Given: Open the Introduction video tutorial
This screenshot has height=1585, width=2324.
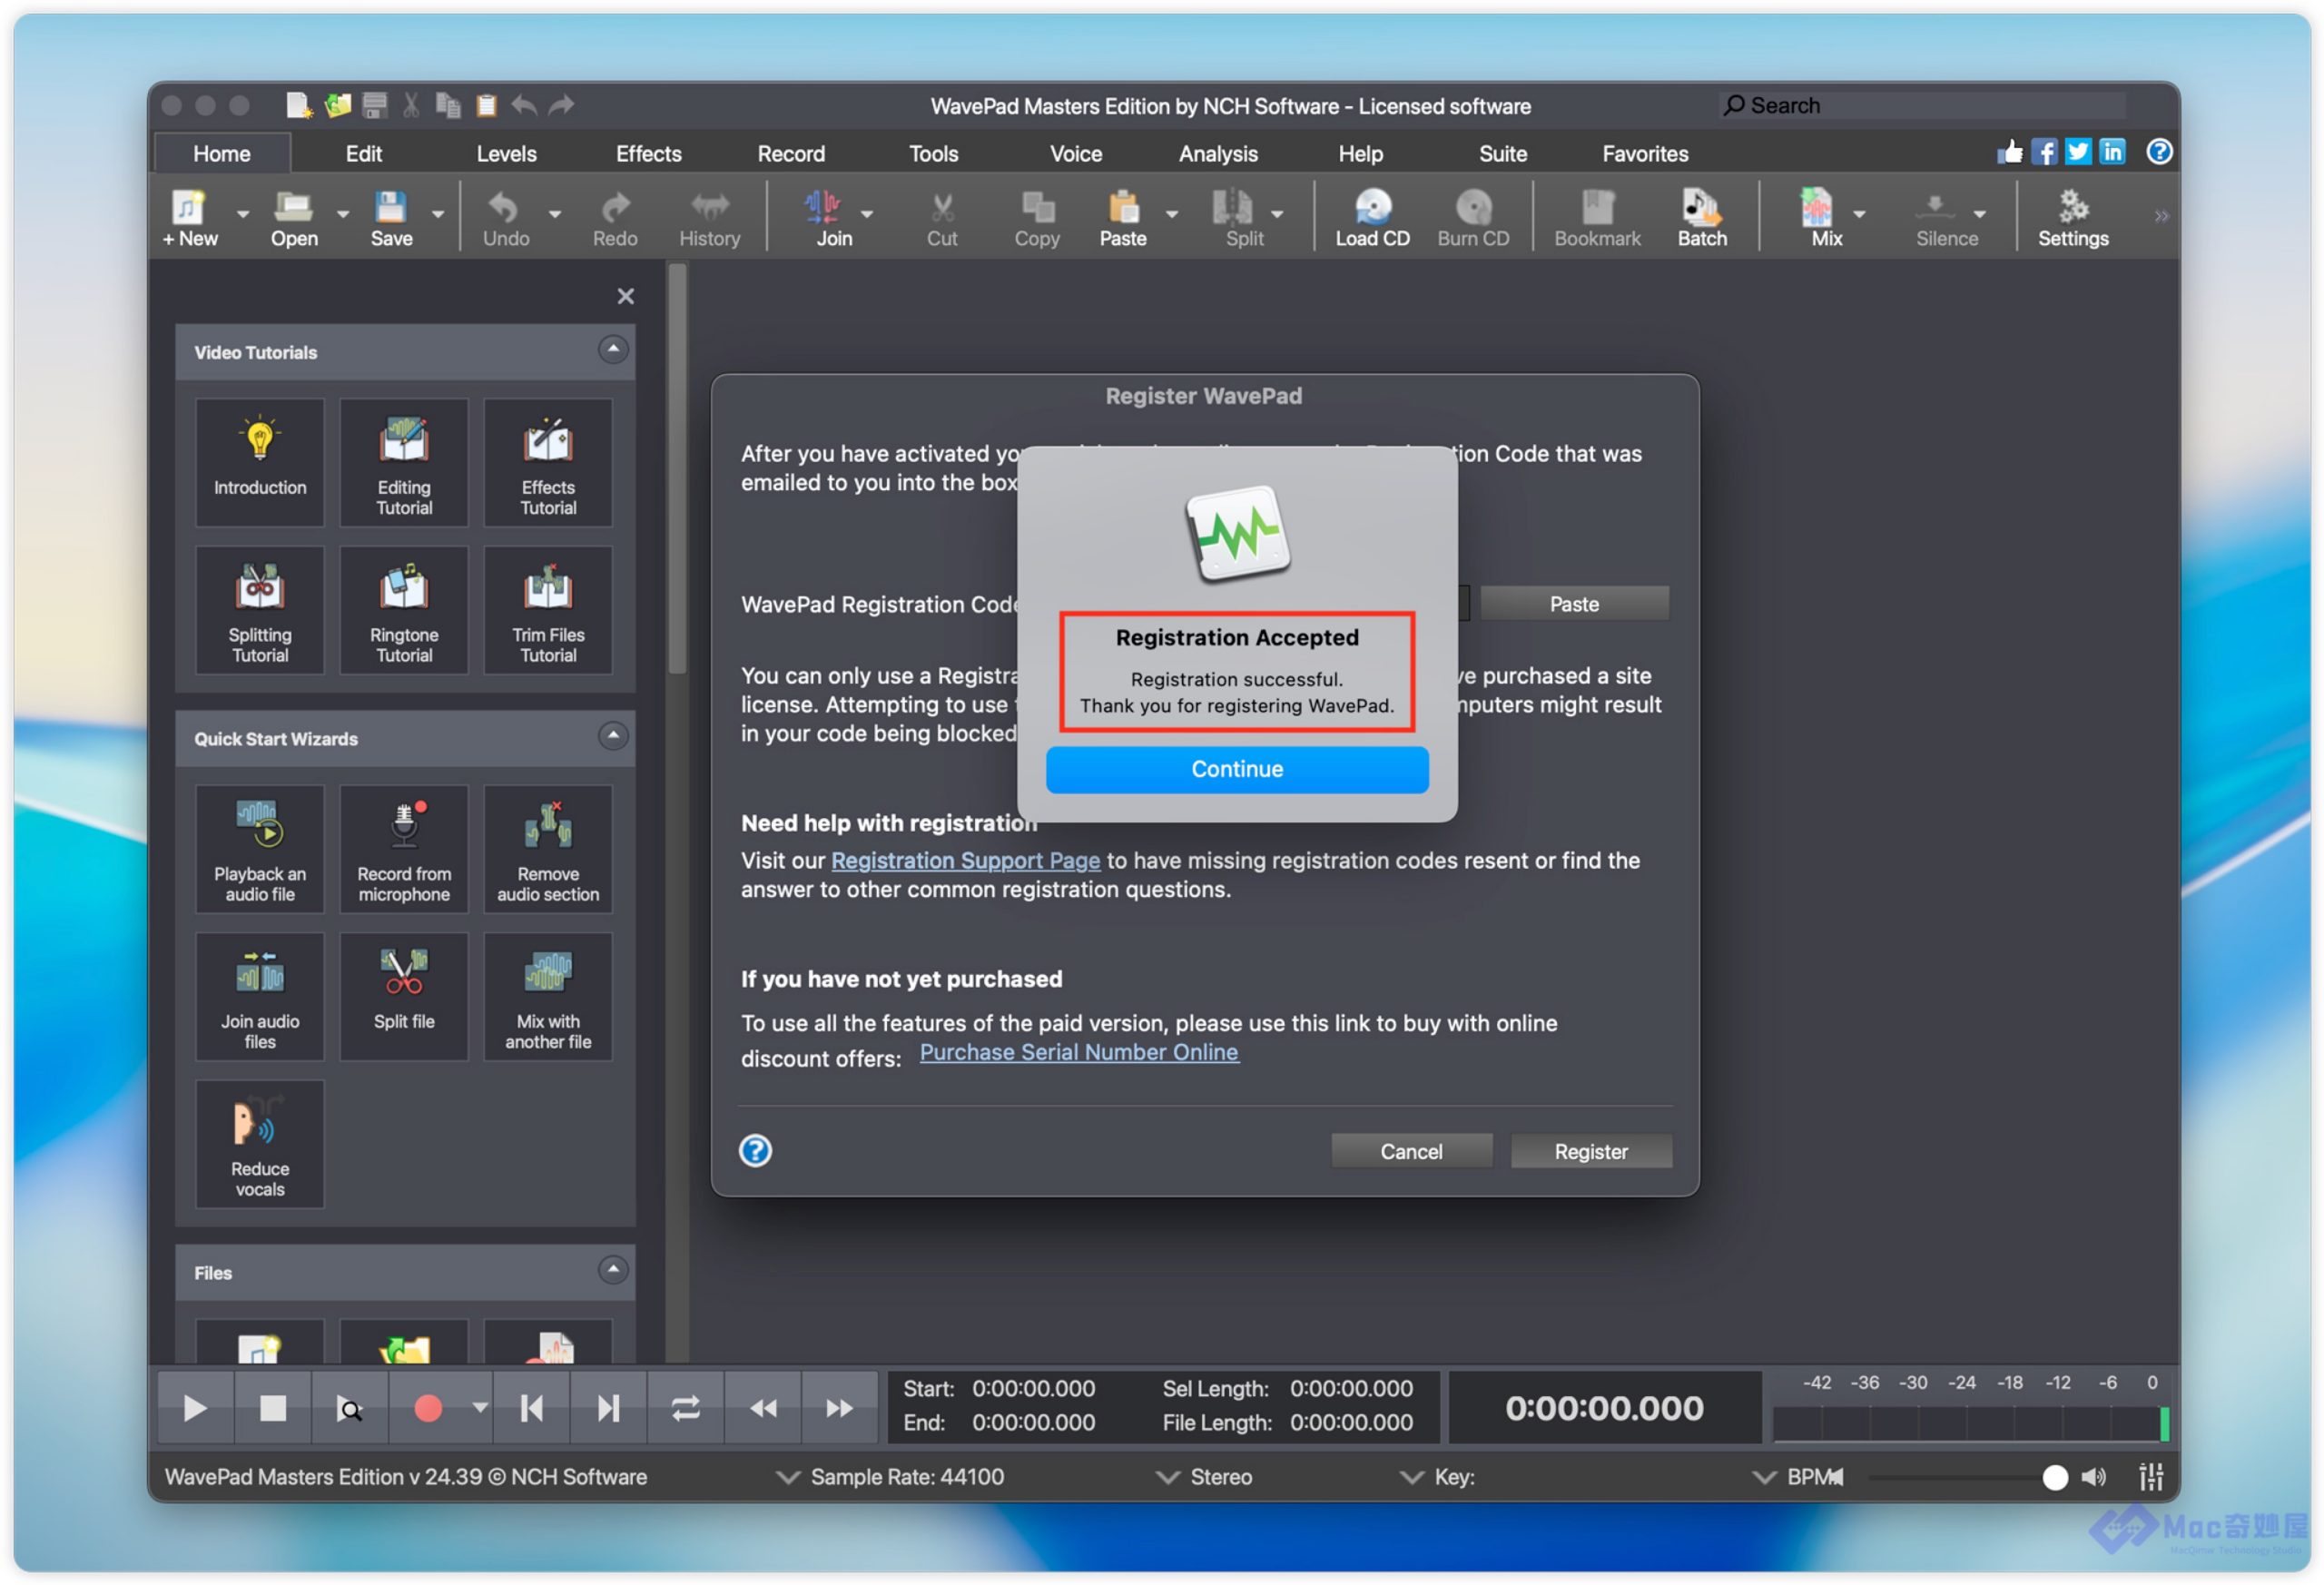Looking at the screenshot, I should [x=260, y=462].
